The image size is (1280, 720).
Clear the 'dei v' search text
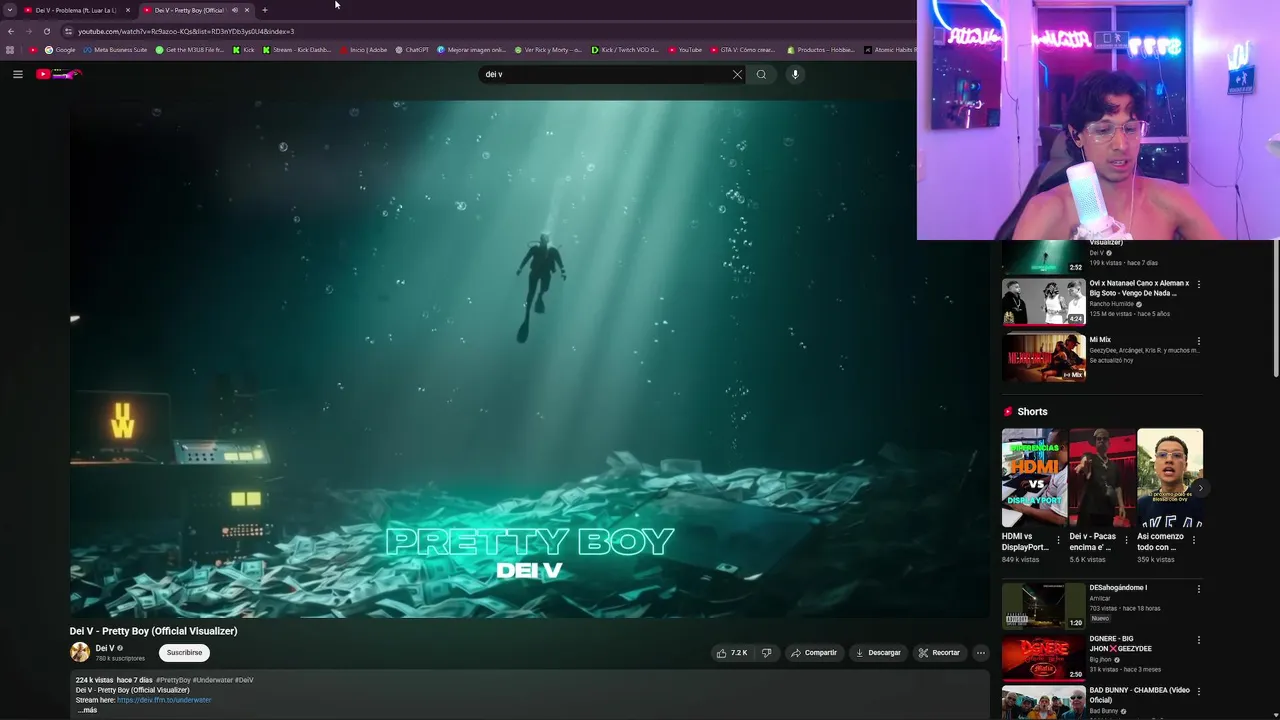click(737, 74)
